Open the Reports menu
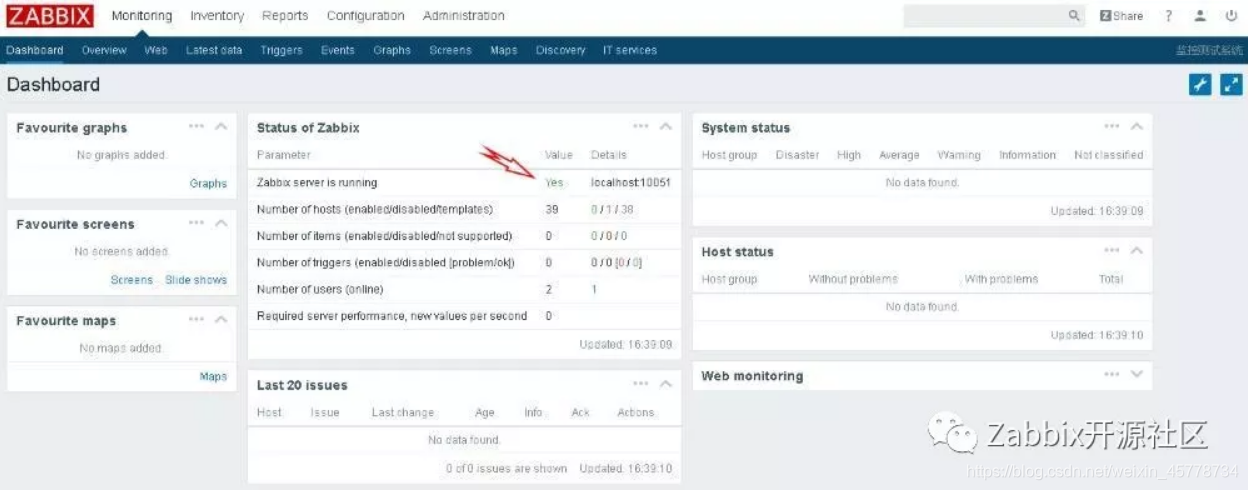 (285, 16)
